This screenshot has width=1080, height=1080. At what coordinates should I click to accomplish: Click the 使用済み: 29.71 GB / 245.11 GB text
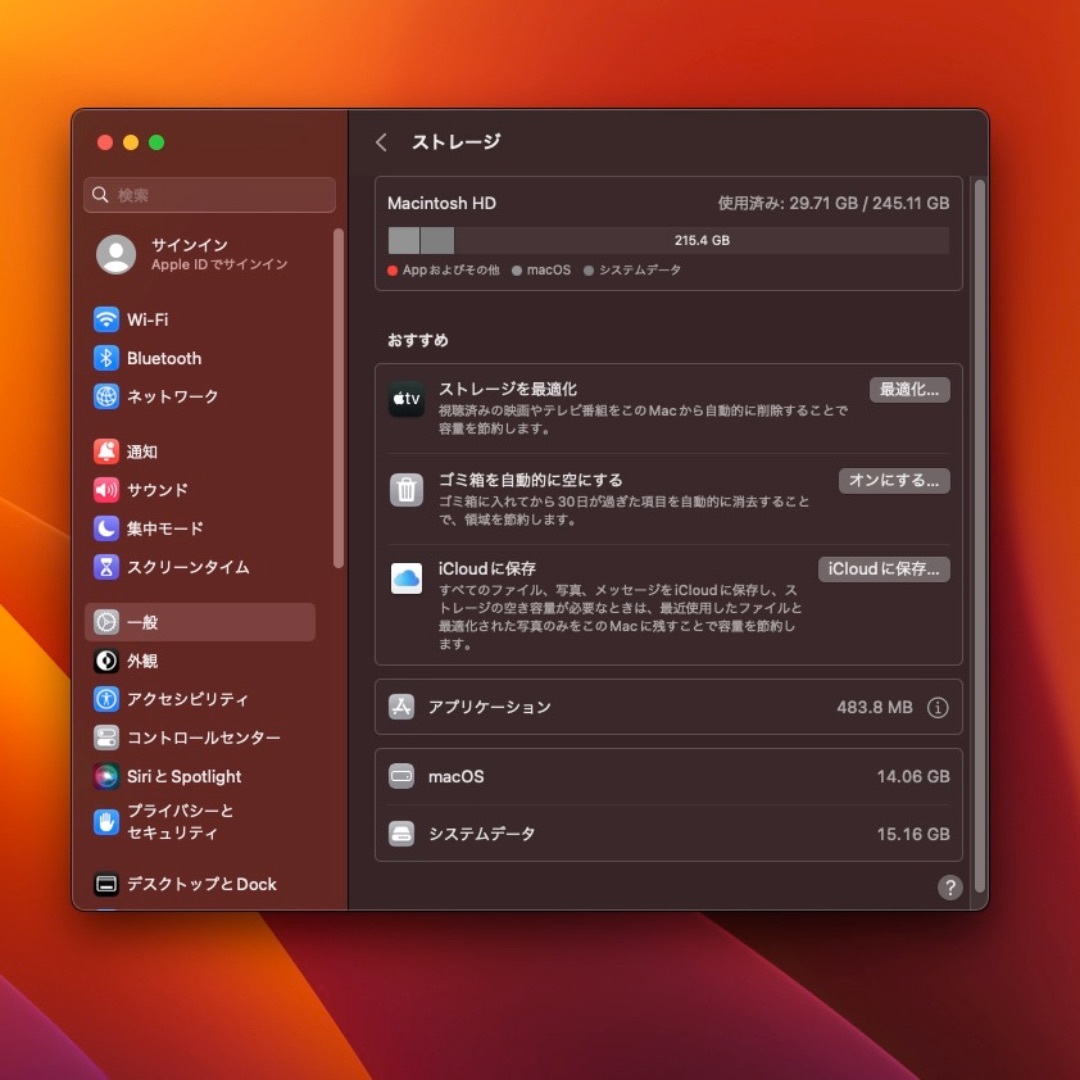[x=834, y=203]
